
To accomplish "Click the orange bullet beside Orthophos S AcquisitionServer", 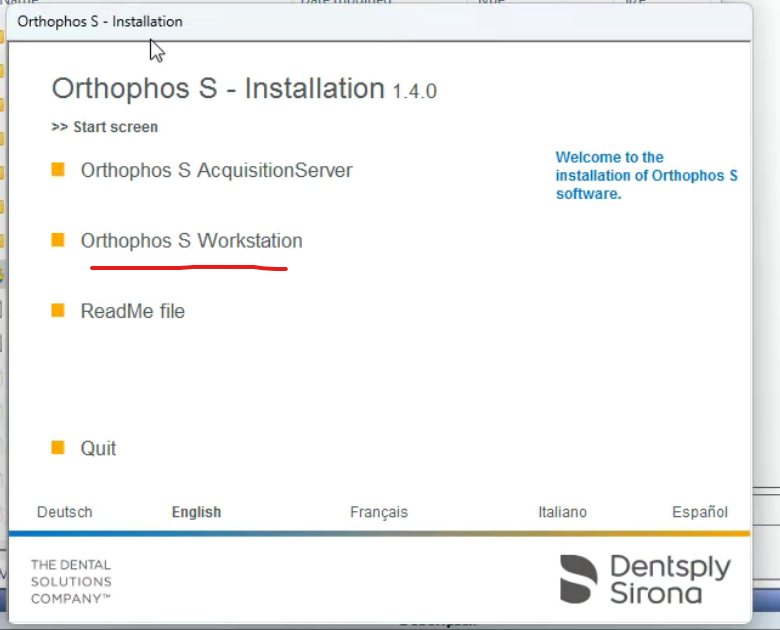I will point(58,170).
